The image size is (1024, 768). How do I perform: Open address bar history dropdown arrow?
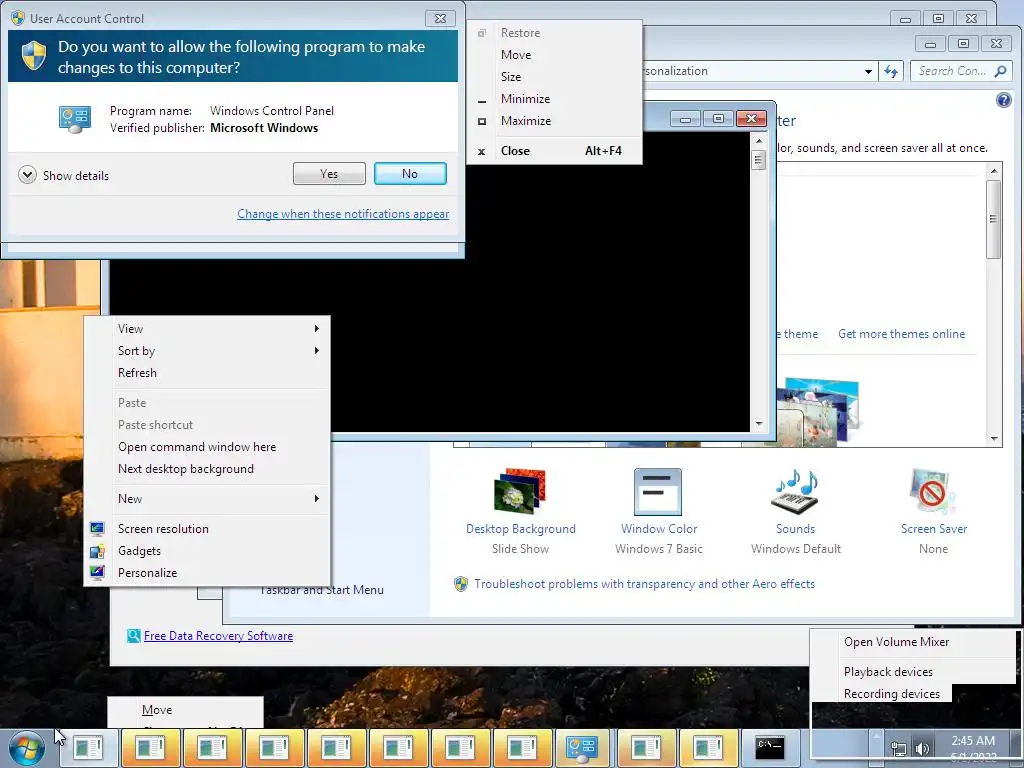(868, 71)
